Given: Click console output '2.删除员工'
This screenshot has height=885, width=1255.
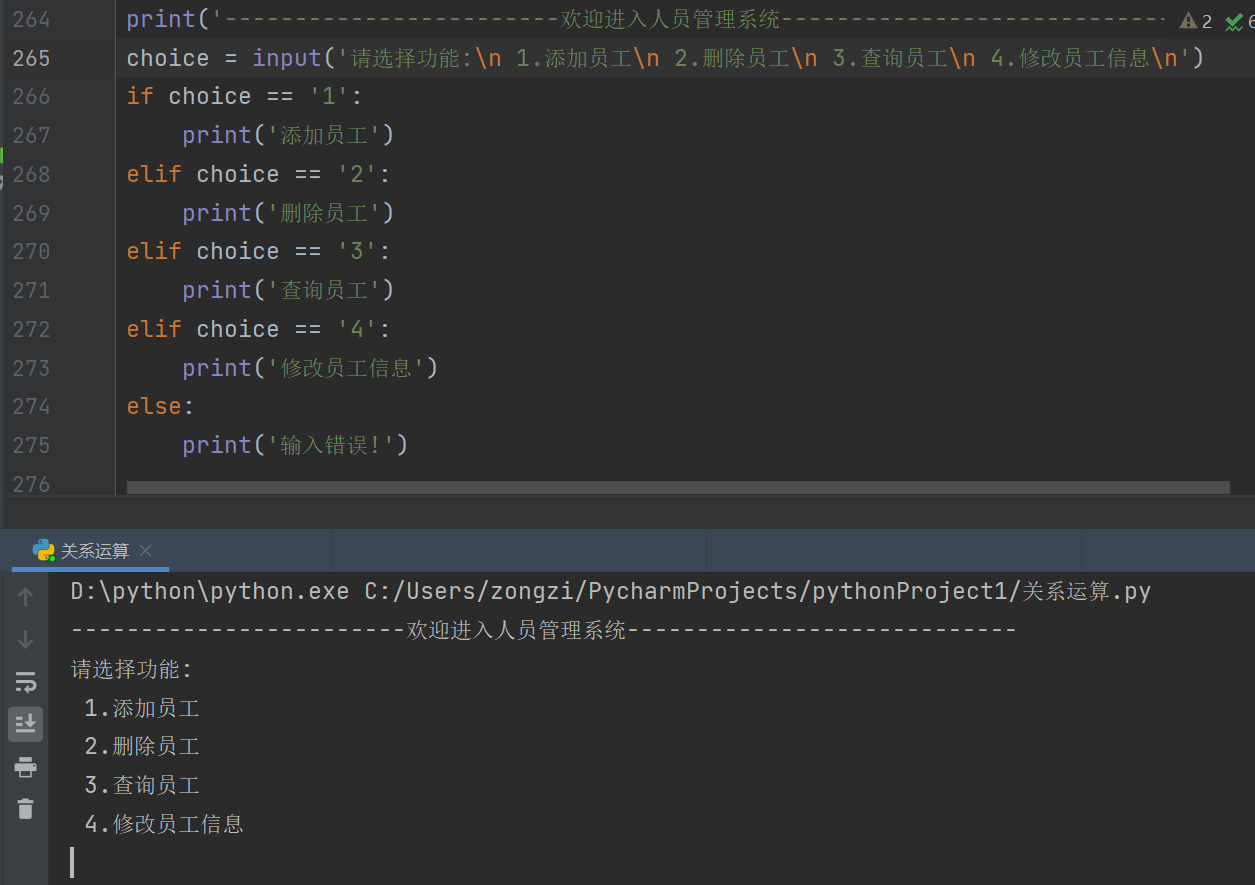Looking at the screenshot, I should point(142,746).
